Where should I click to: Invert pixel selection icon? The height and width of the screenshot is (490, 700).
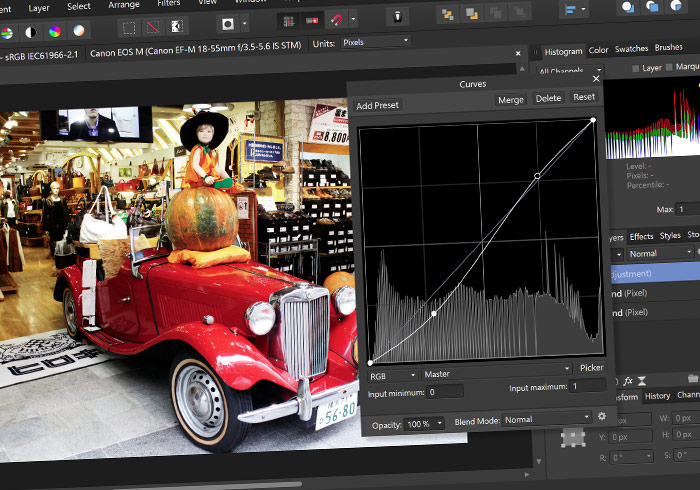[x=177, y=26]
